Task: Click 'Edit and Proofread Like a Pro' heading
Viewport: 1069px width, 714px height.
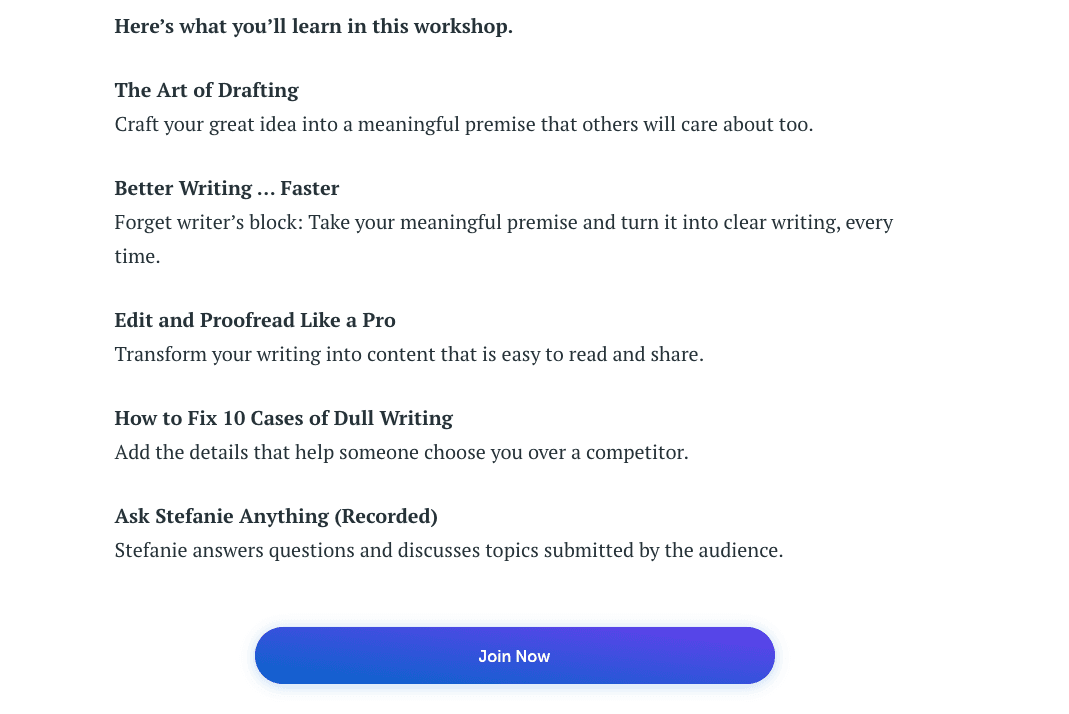Action: click(x=254, y=320)
